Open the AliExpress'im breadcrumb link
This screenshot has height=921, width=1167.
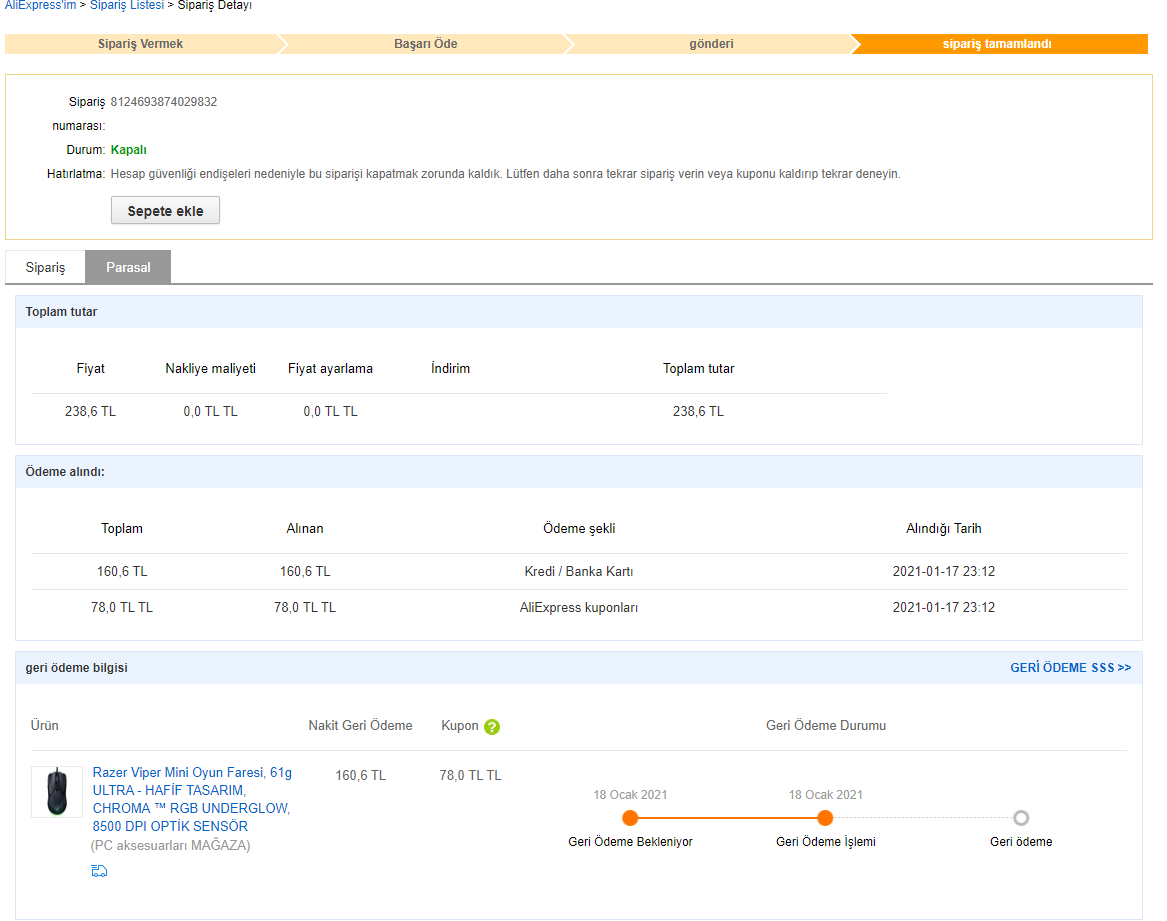pos(40,5)
